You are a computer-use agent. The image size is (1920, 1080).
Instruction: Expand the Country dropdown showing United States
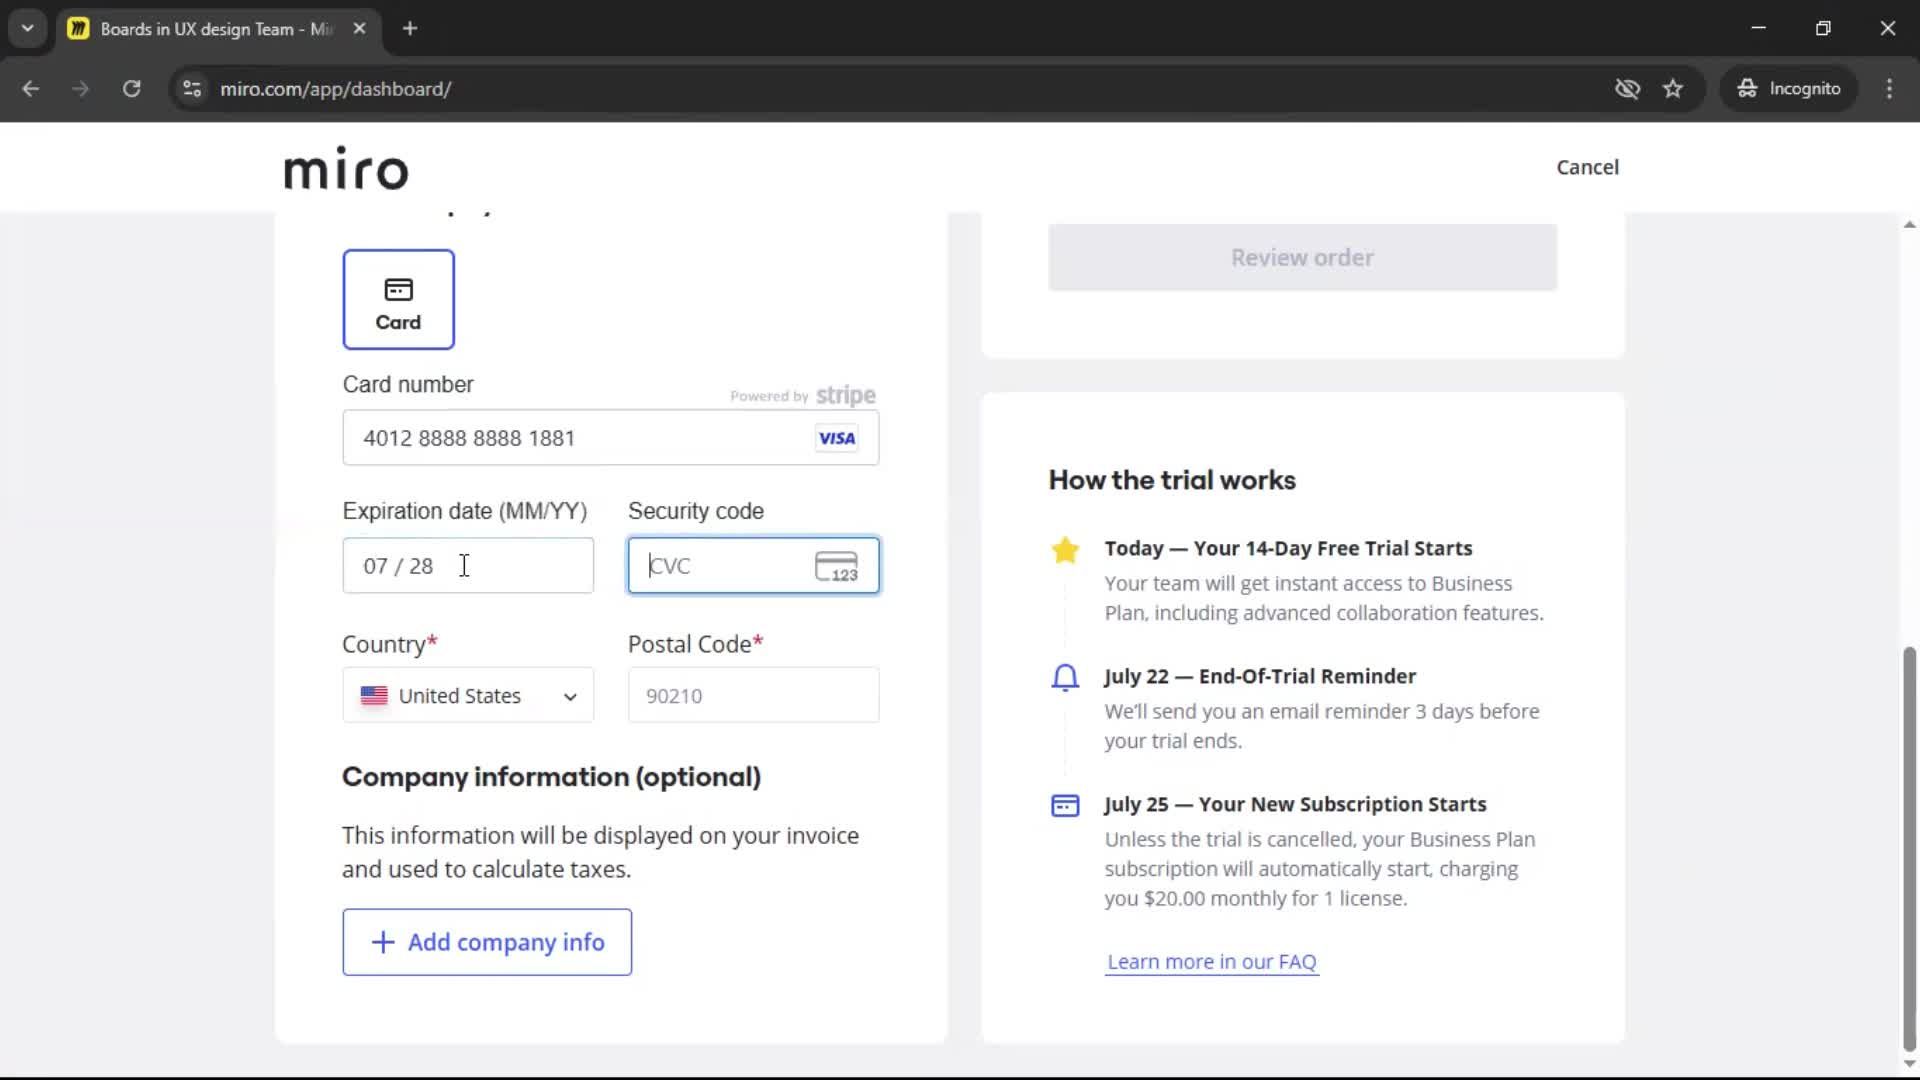[468, 695]
